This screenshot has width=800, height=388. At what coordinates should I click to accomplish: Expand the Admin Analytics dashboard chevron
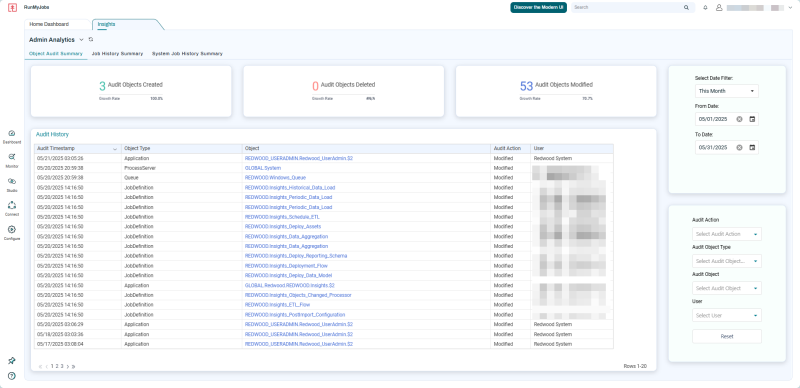click(81, 39)
